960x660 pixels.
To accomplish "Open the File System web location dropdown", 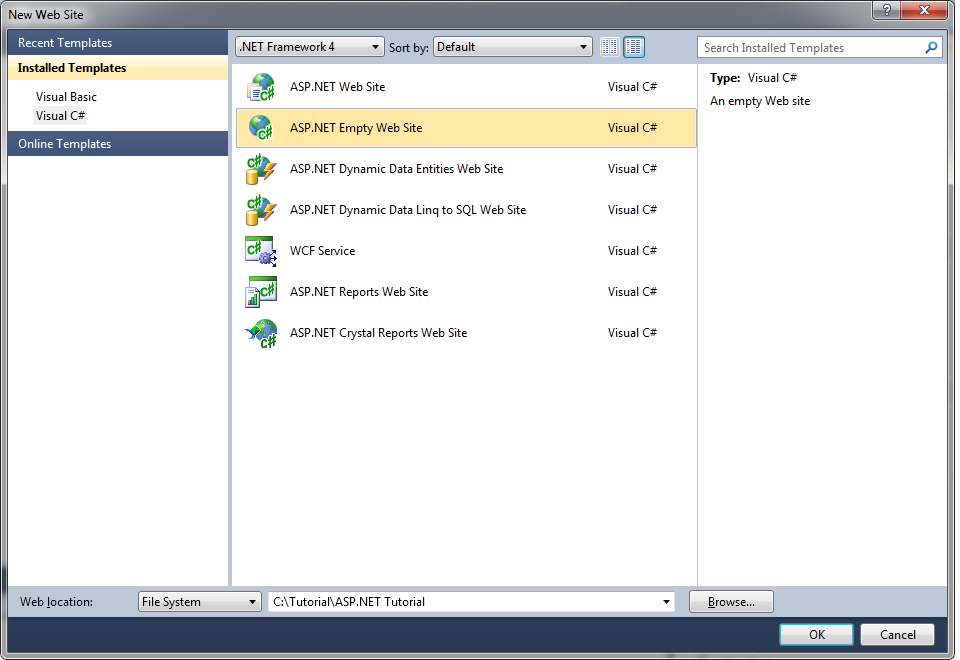I will pos(200,602).
